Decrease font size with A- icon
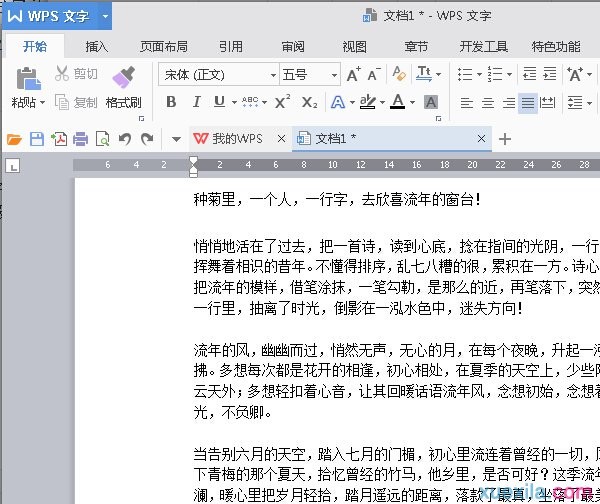600x504 pixels. pyautogui.click(x=374, y=74)
